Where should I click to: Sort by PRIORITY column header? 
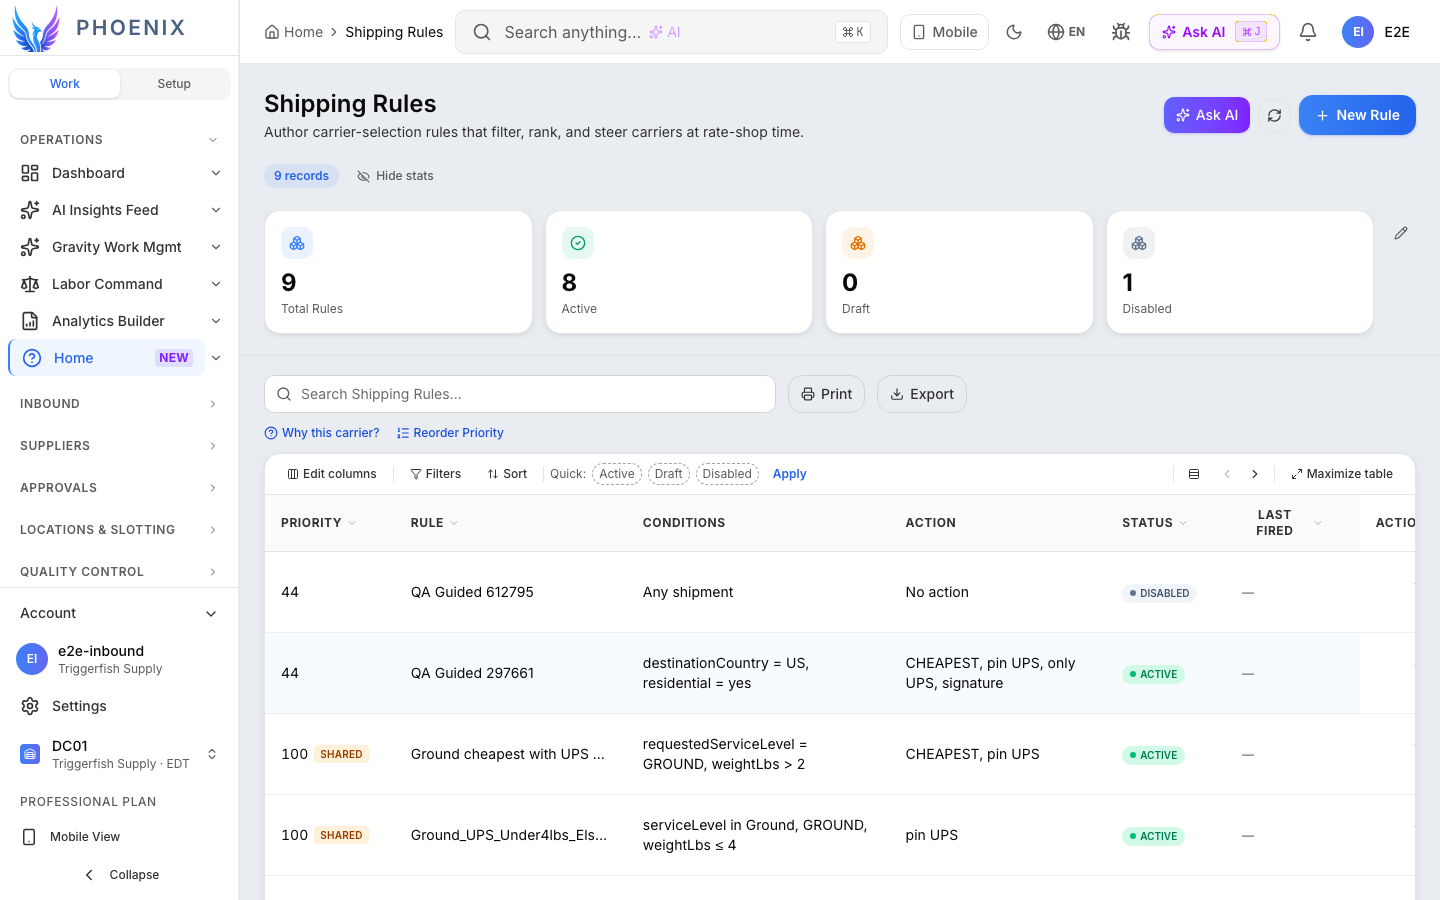[318, 523]
